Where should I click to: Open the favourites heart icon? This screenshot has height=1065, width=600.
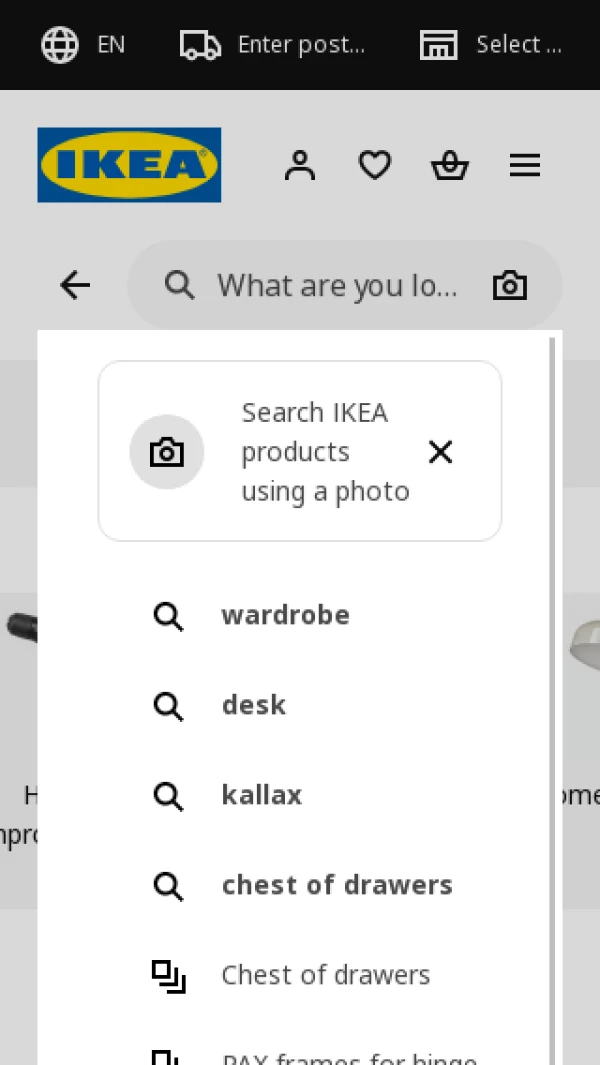pyautogui.click(x=375, y=165)
